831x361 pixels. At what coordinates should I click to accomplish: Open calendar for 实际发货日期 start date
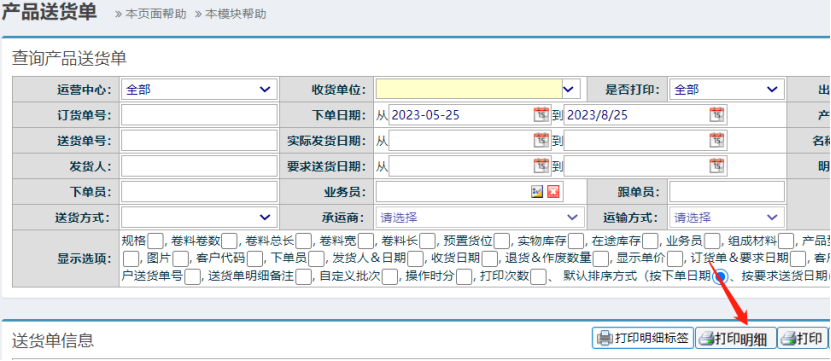point(542,140)
